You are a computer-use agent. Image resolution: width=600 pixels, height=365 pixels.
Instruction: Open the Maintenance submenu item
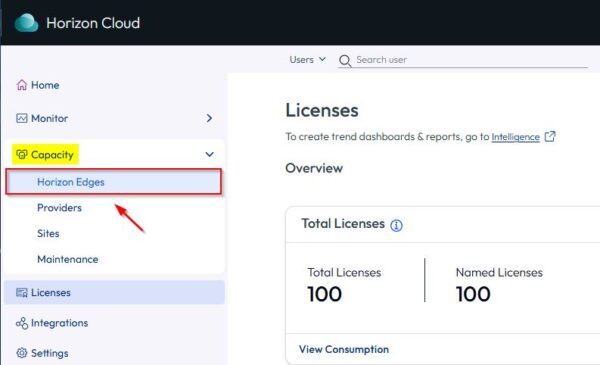tap(68, 259)
